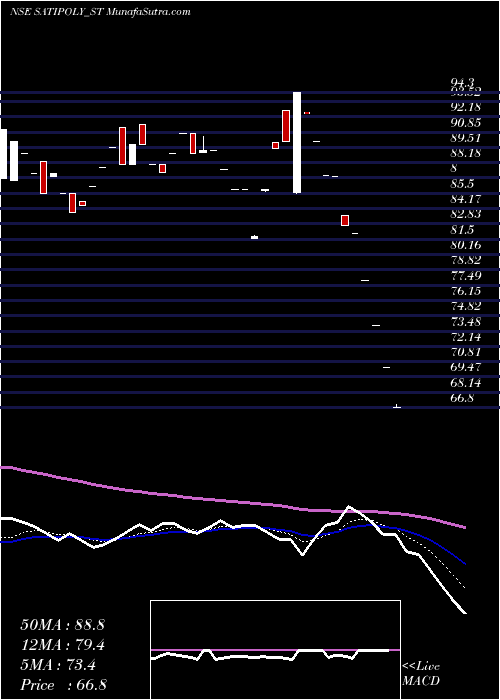Screen dimensions: 500x700
Task: Click the 72.14 price axis label
Action: pos(466,336)
